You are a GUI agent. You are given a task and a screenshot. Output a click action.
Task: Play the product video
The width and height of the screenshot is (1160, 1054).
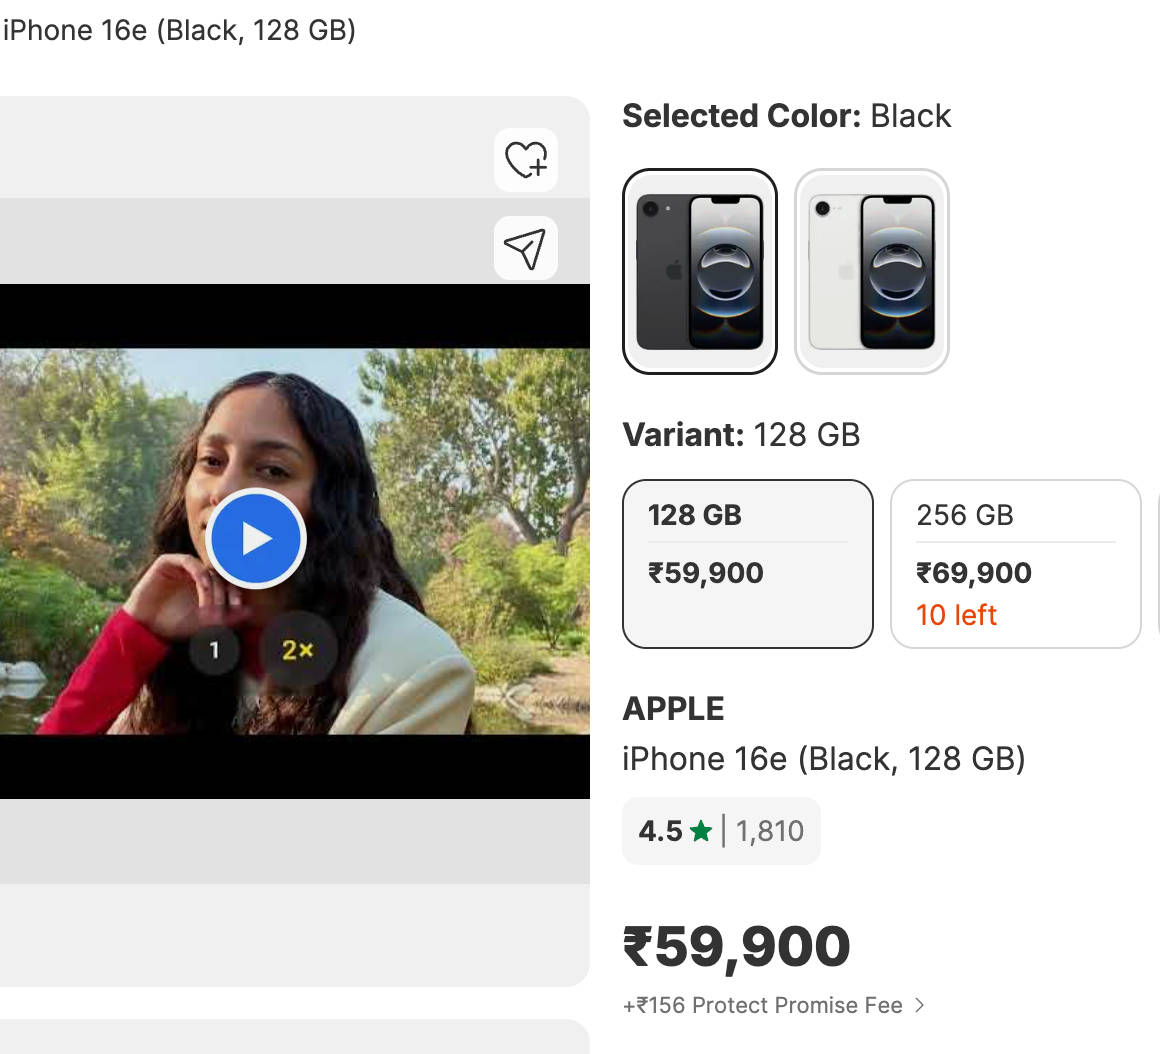click(x=256, y=539)
